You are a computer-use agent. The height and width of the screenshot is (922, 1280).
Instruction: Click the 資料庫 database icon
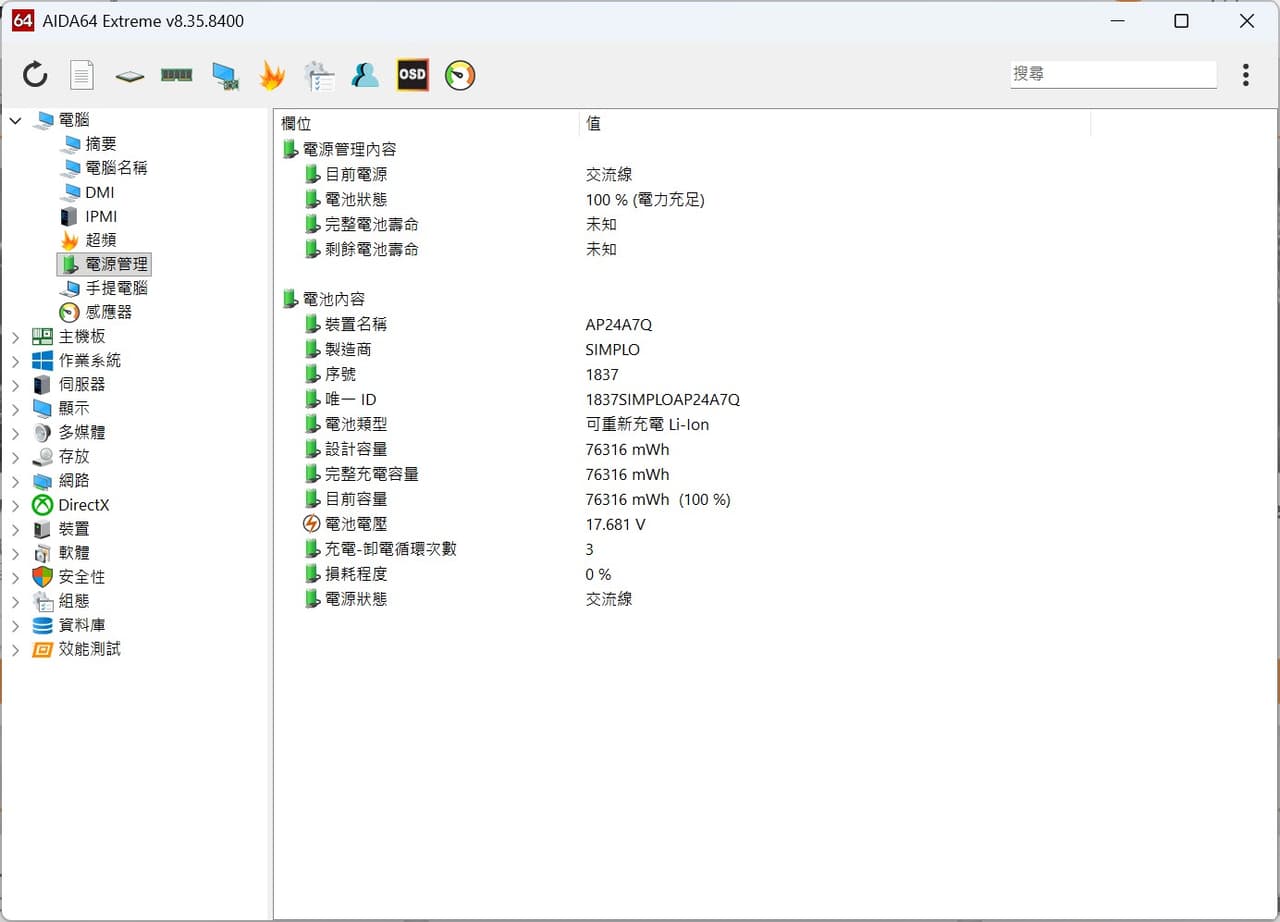coord(42,625)
